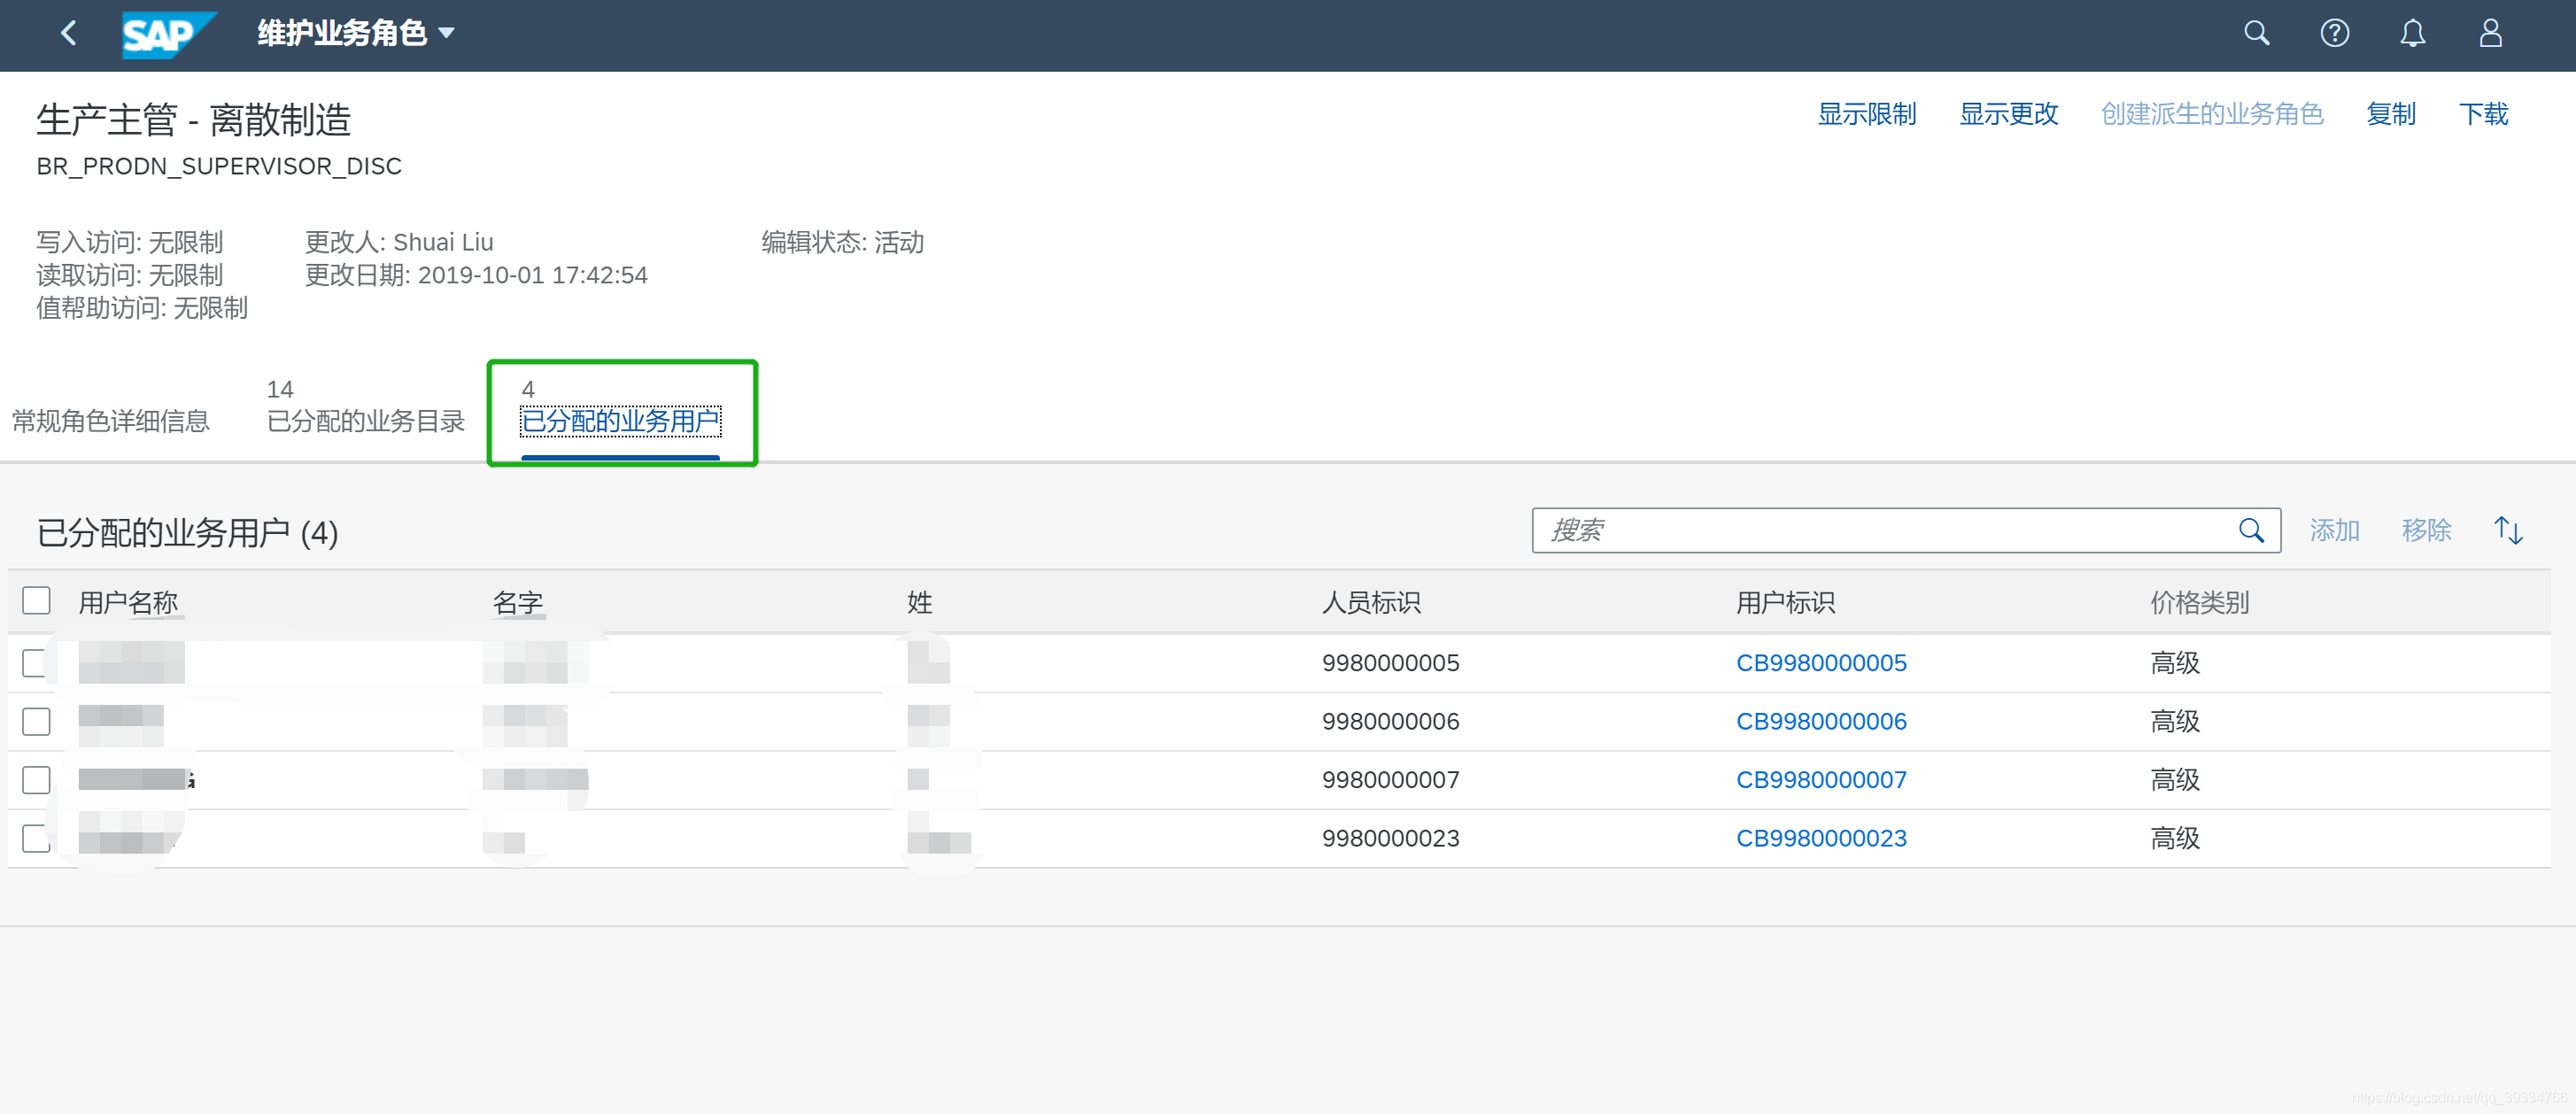Click the 移除 button

(x=2427, y=530)
